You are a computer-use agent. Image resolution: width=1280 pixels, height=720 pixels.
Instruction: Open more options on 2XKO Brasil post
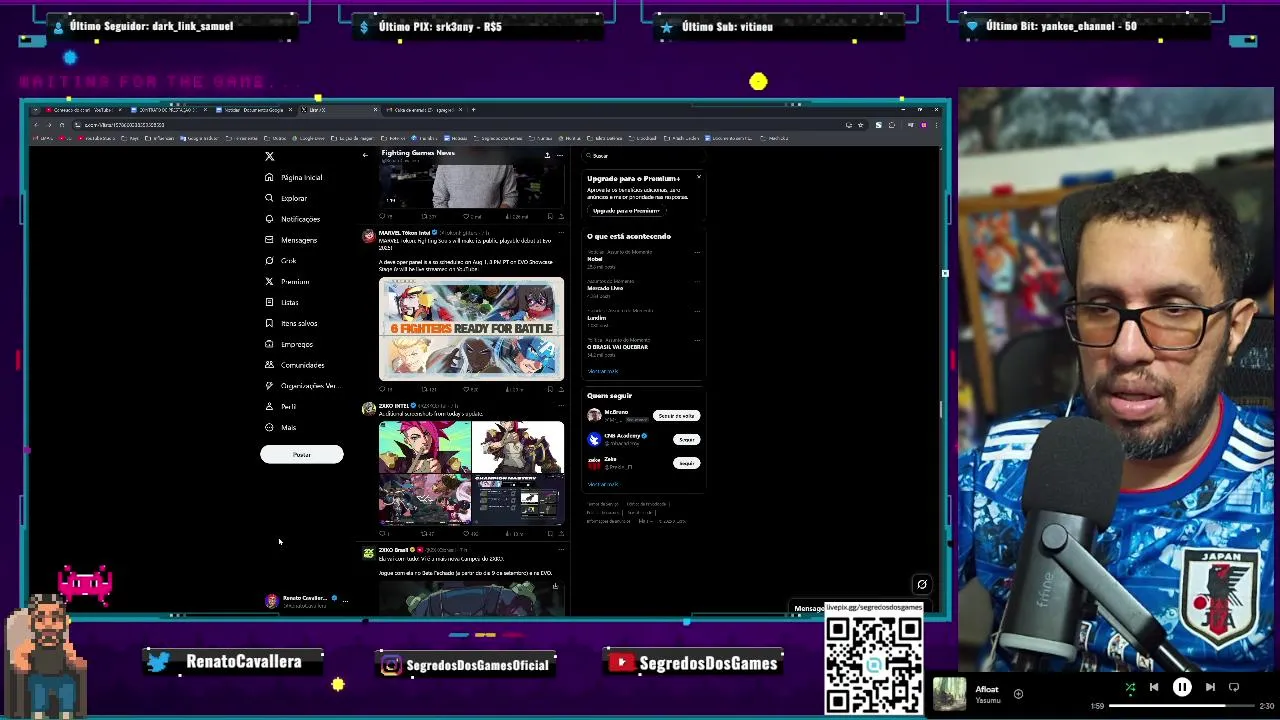[x=560, y=550]
